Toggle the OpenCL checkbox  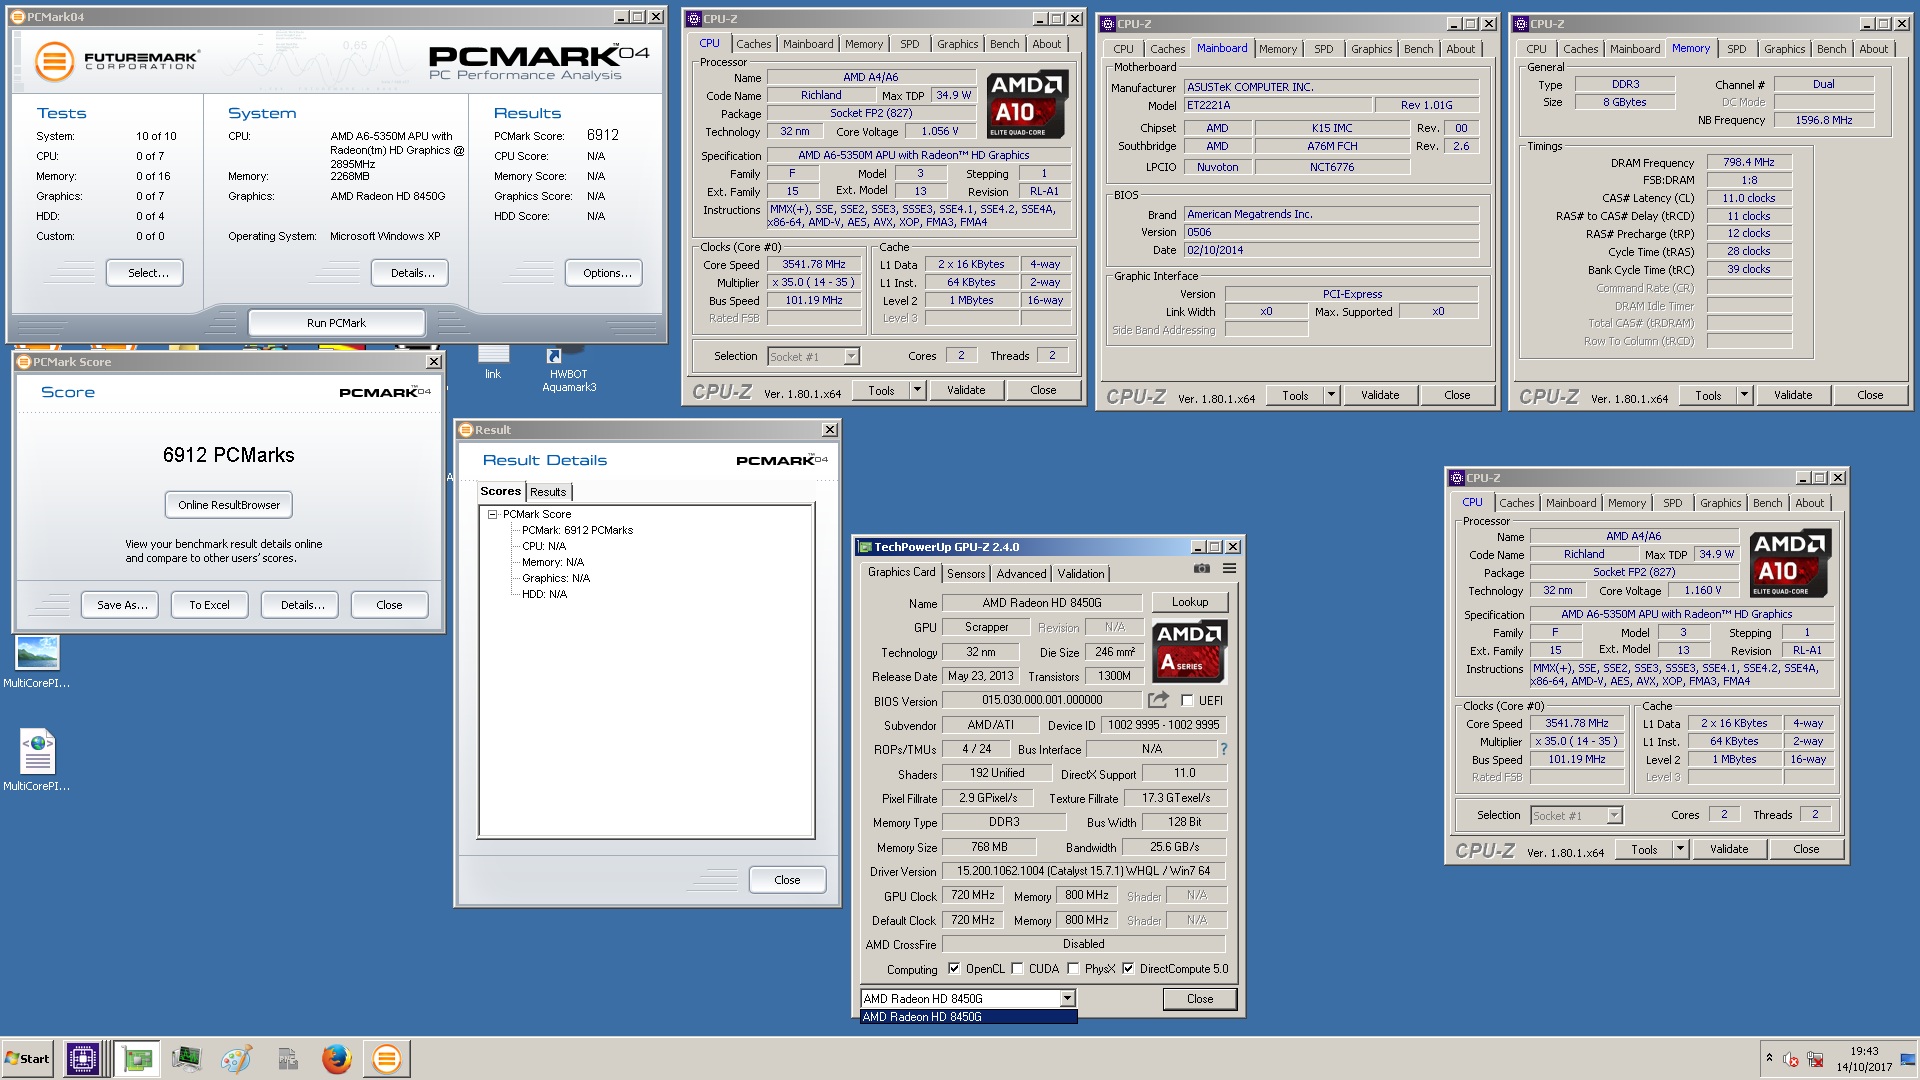click(954, 968)
